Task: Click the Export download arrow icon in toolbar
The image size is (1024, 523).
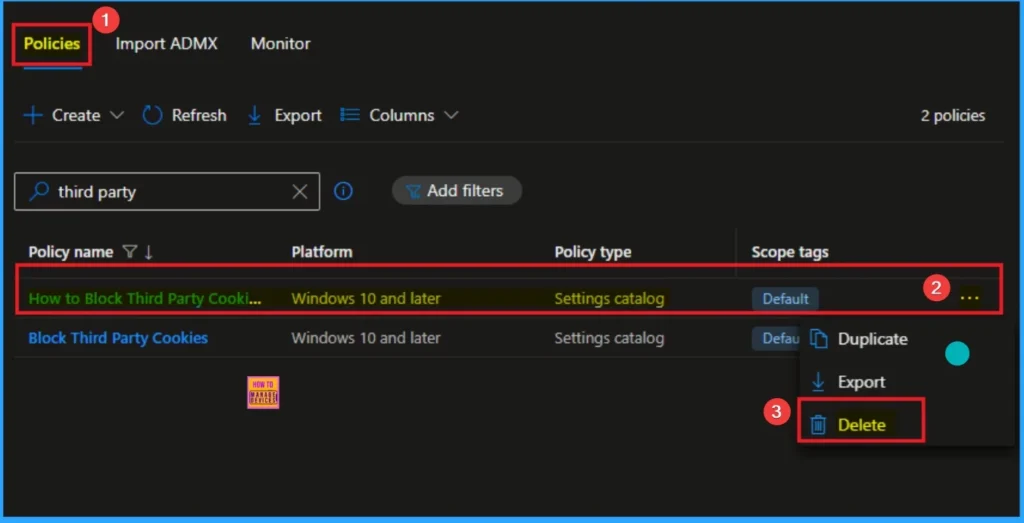Action: [255, 116]
